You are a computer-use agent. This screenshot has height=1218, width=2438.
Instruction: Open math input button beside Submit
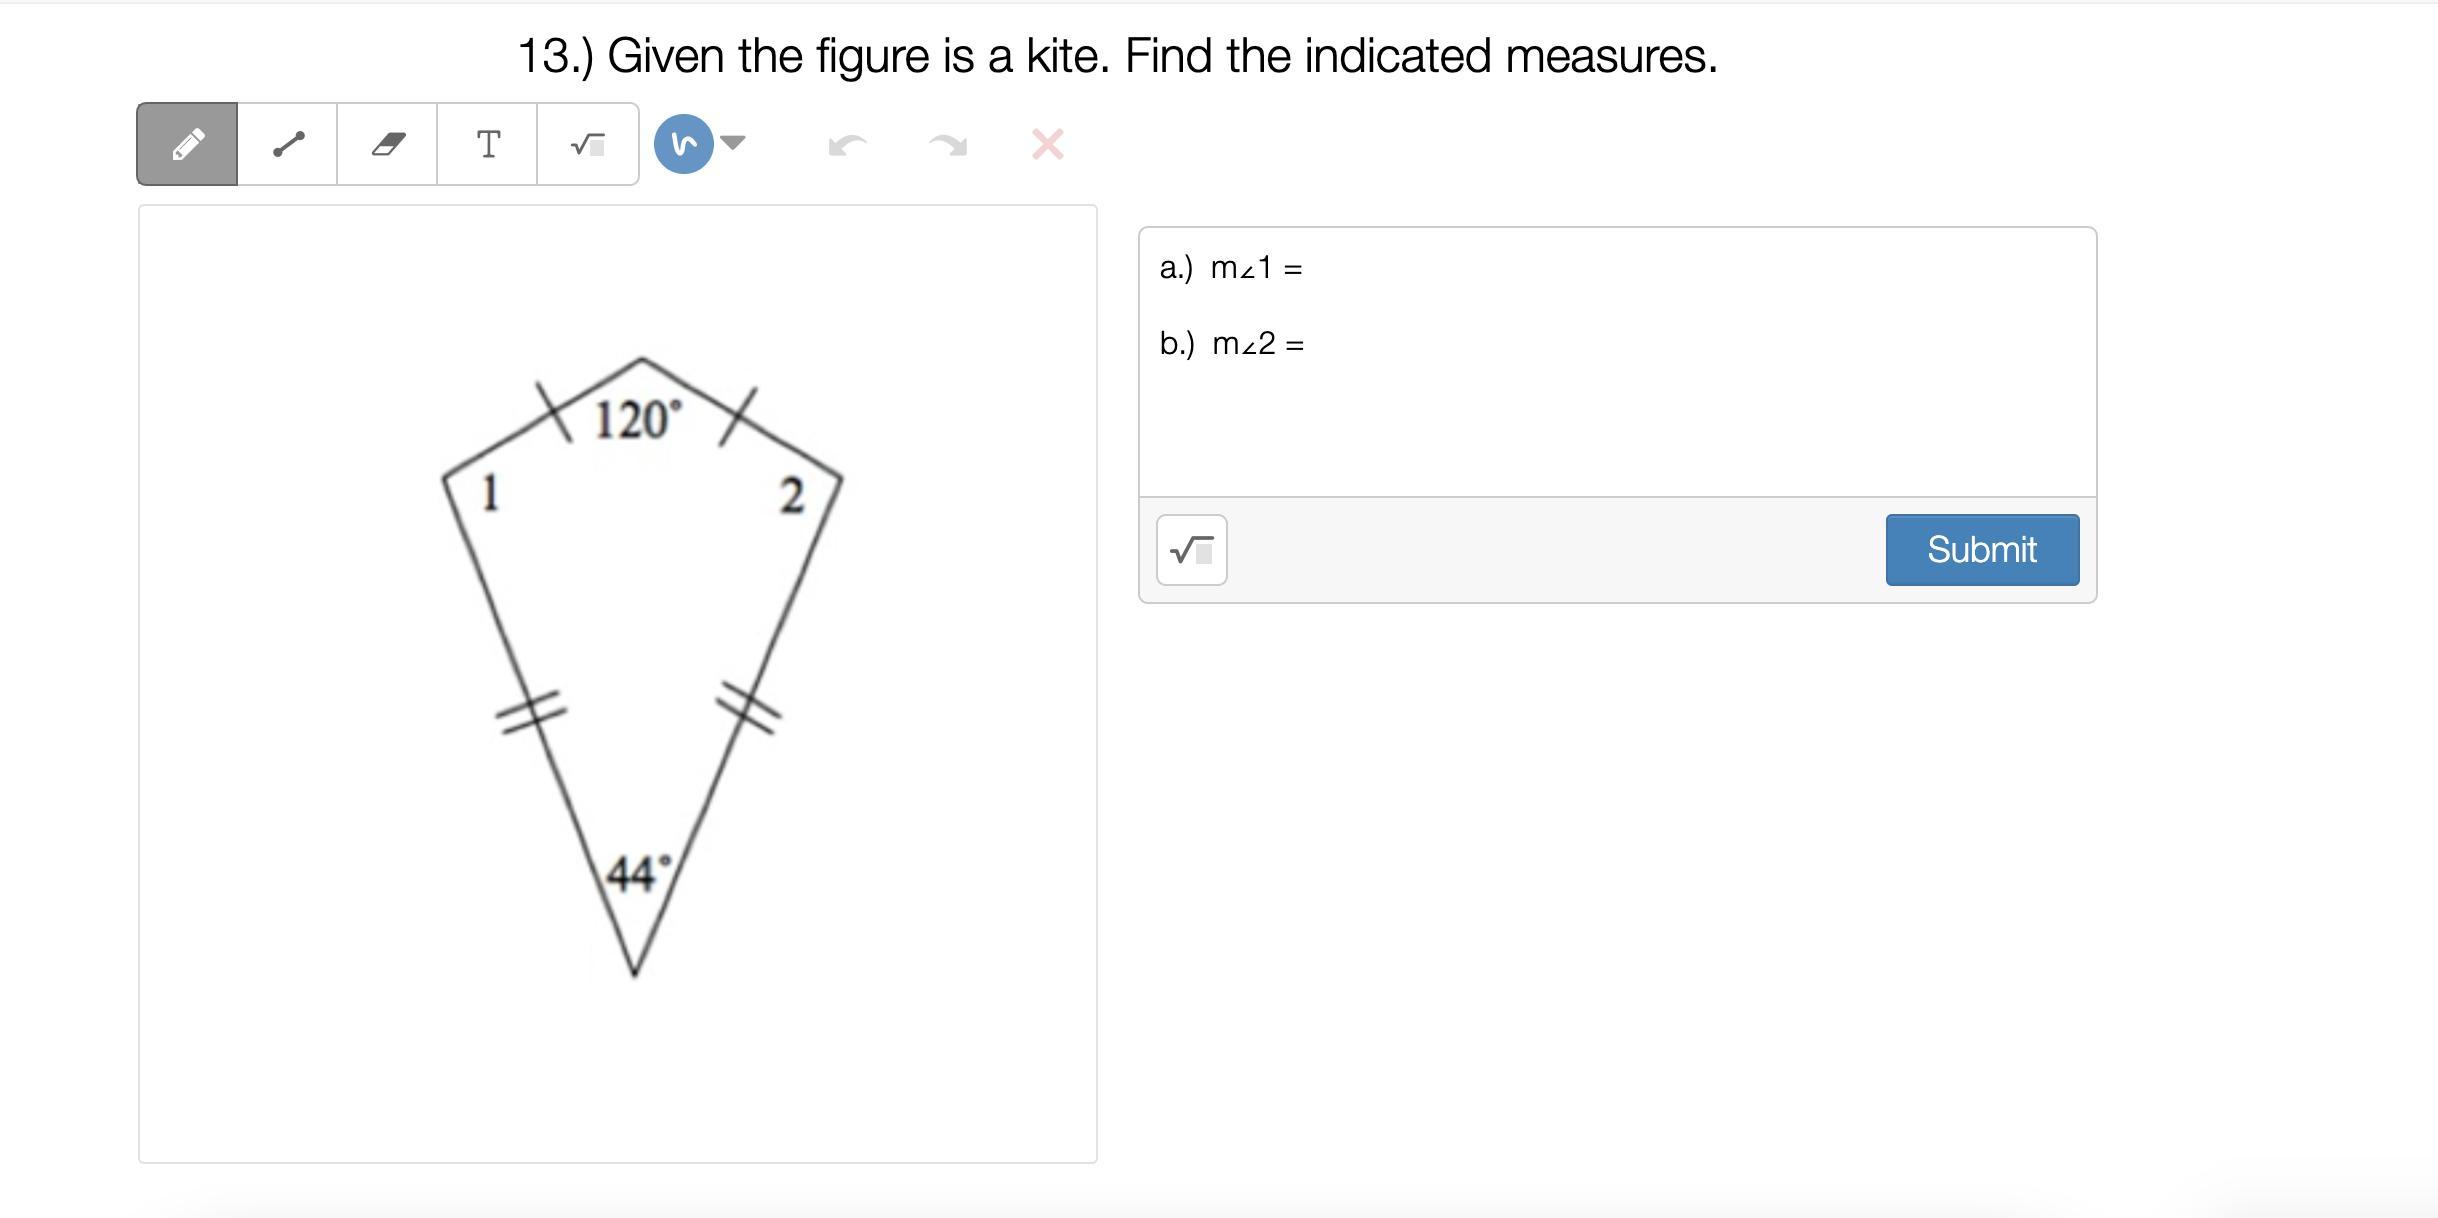coord(1191,550)
